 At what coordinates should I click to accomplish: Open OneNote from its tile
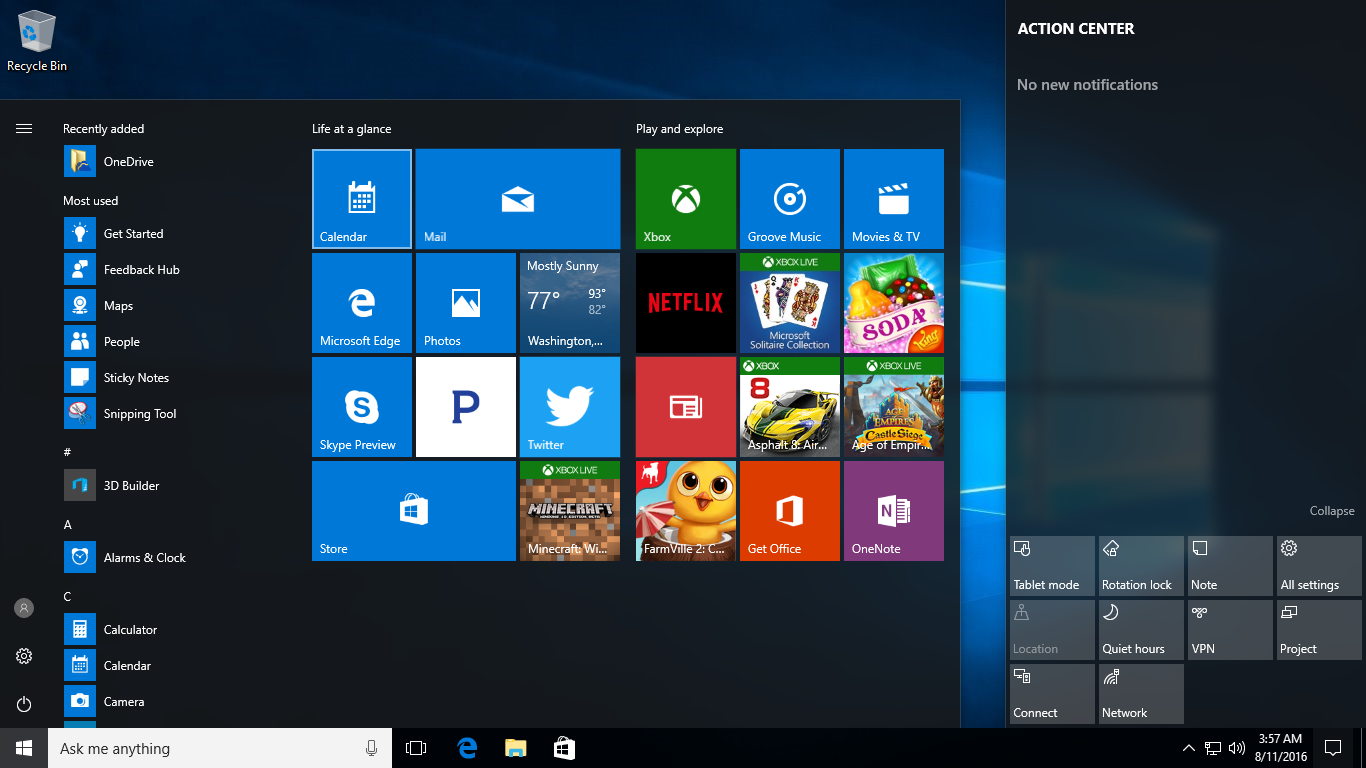click(893, 511)
